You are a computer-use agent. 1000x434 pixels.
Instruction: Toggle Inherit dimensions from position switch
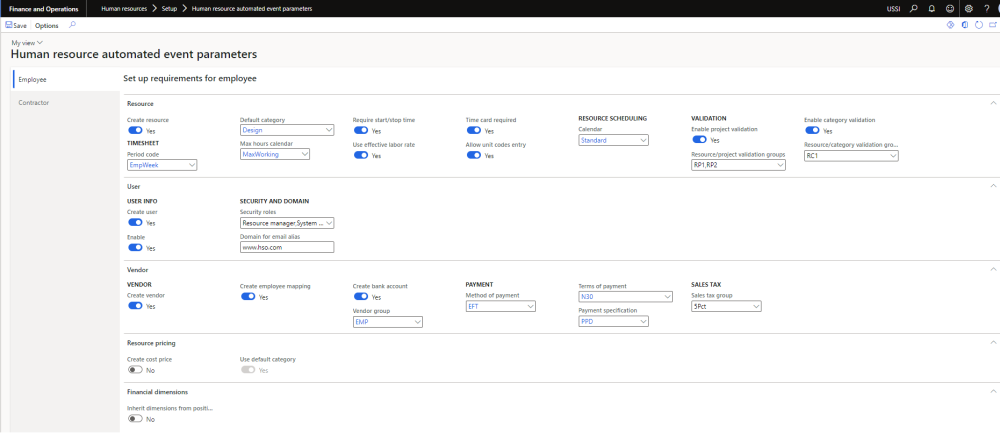click(x=136, y=419)
